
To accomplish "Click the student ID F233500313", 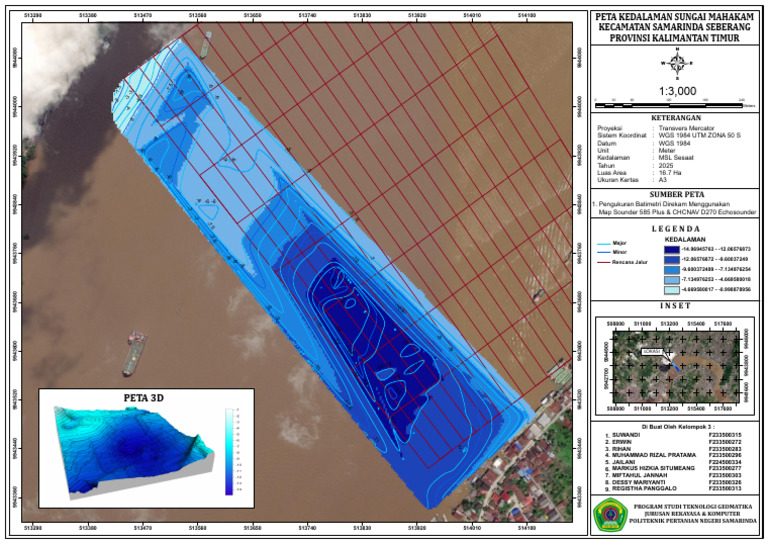I will [x=725, y=488].
